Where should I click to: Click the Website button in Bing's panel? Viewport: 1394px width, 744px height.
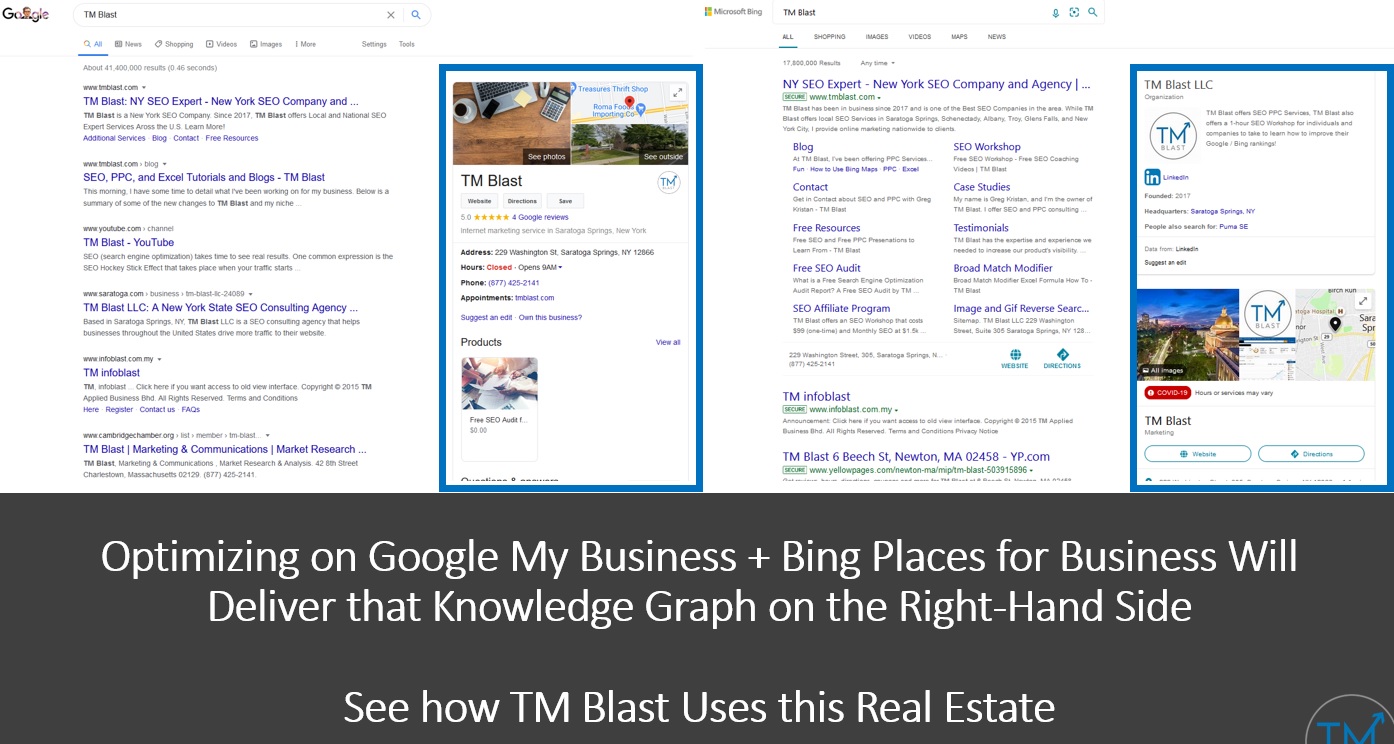coord(1197,454)
